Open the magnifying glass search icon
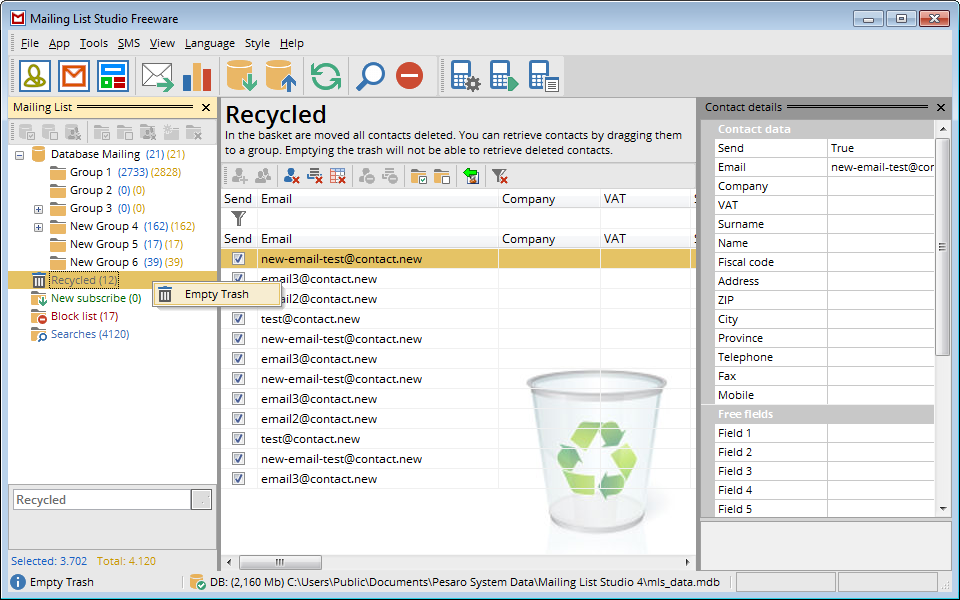960x600 pixels. [x=370, y=76]
